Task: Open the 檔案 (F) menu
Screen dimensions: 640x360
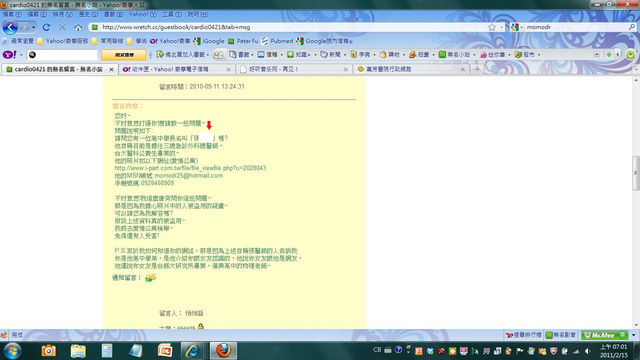Action: point(12,15)
